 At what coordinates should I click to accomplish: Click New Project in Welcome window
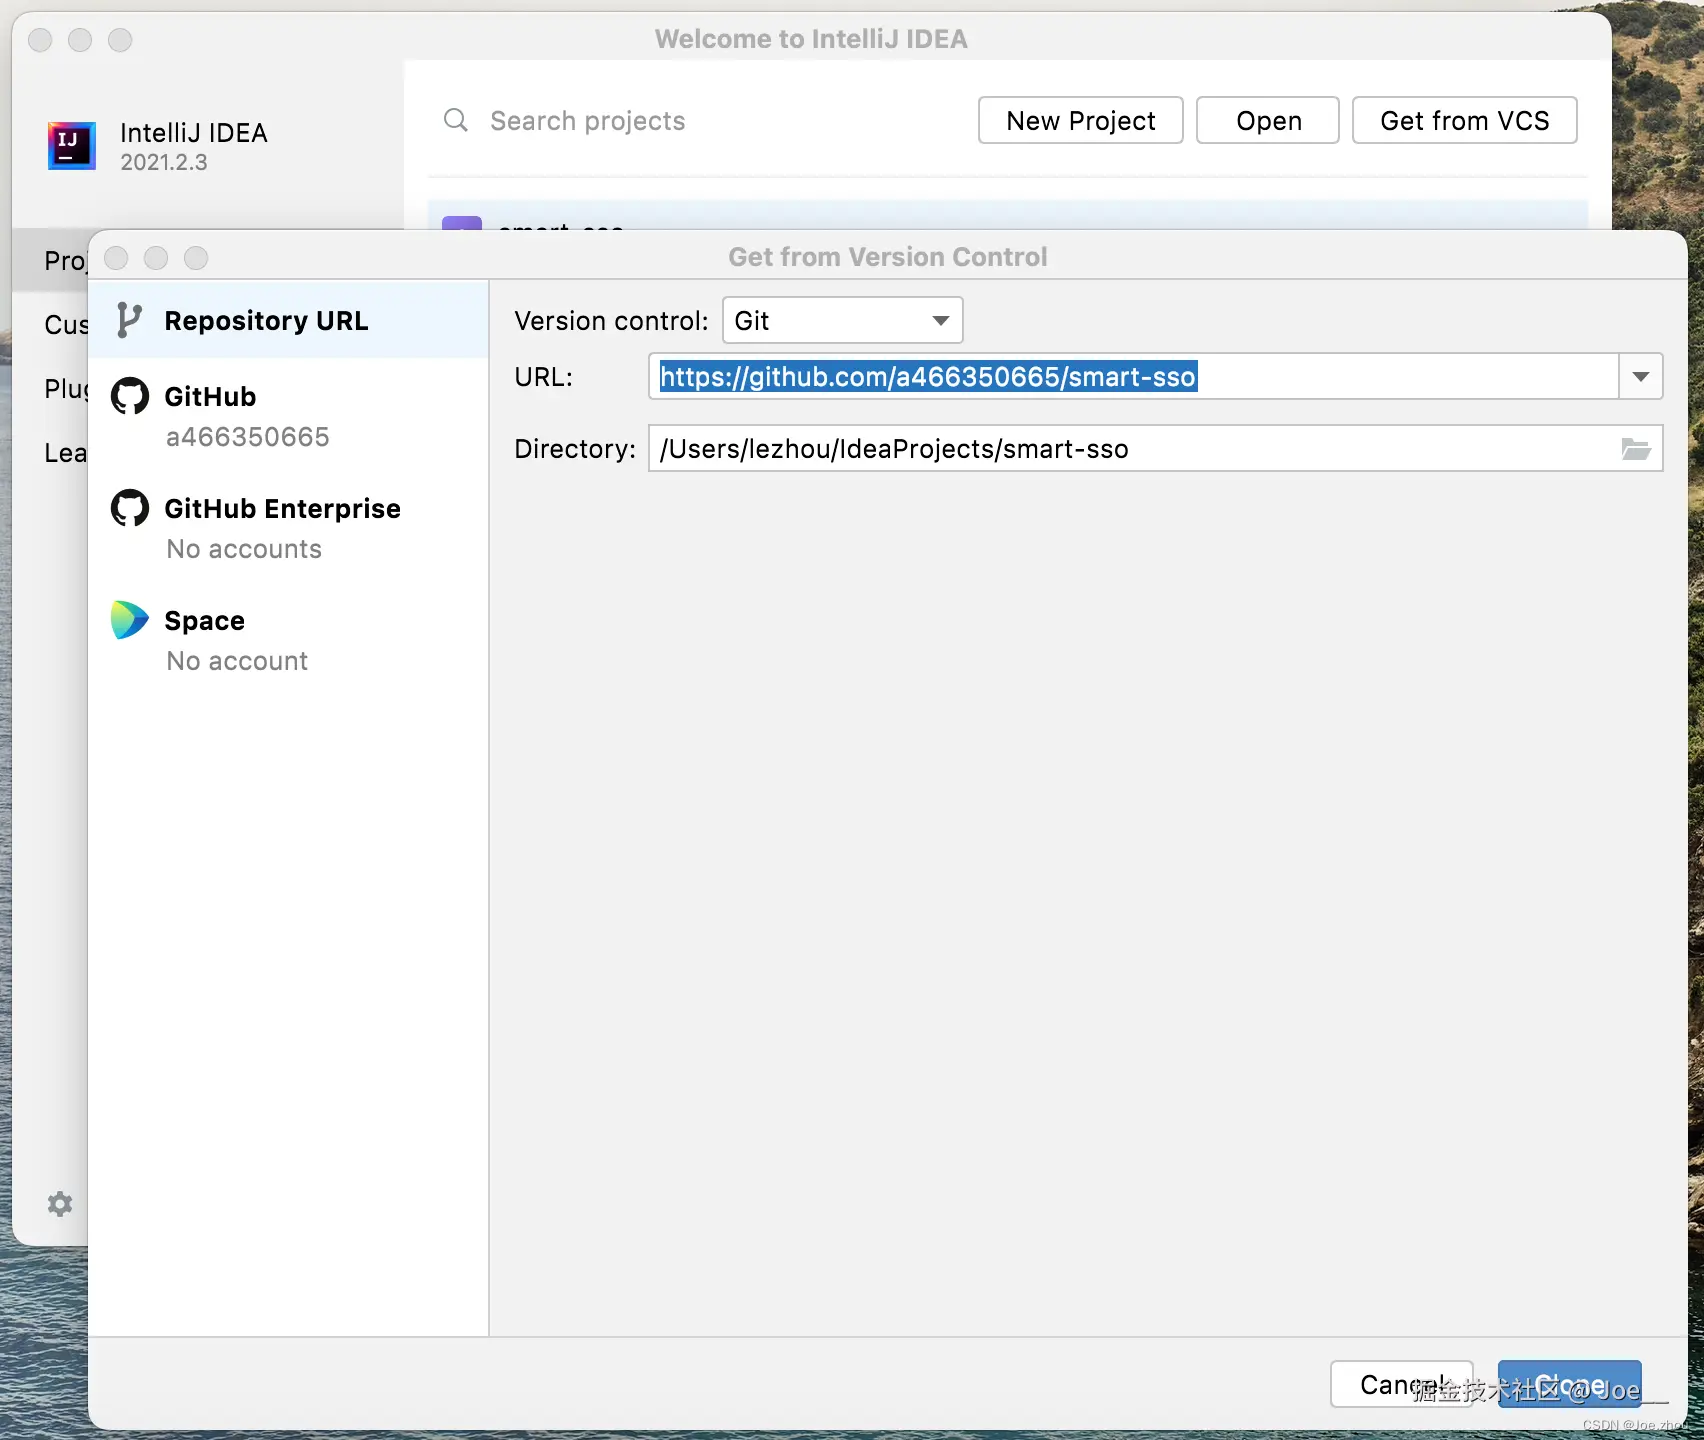pos(1081,120)
